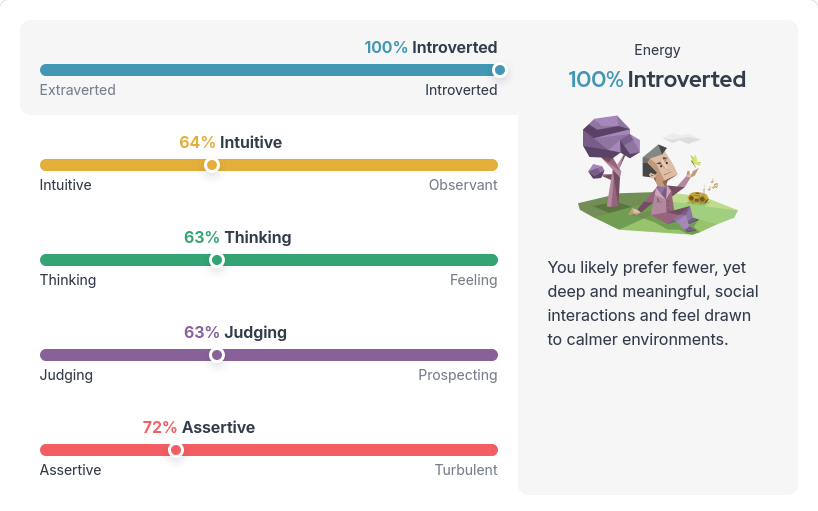Click the Intuitive slider handle
818x511 pixels.
211,165
